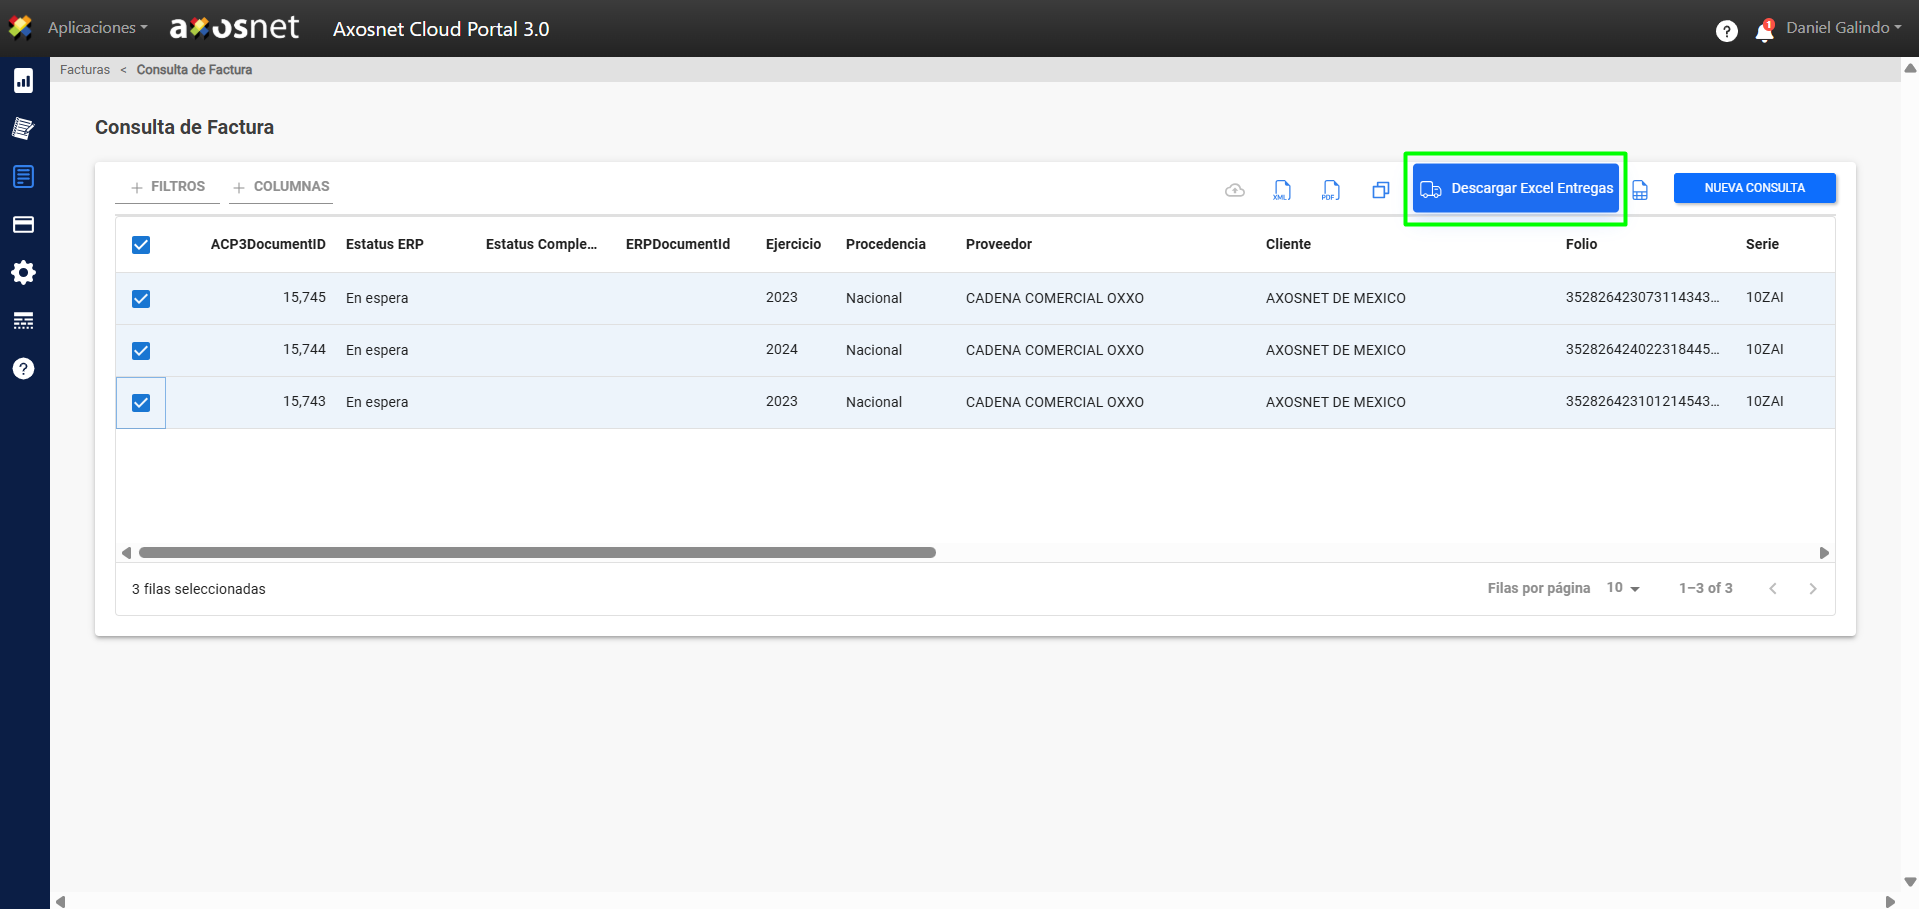This screenshot has height=909, width=1919.
Task: Click the Axosnet Cloud Portal 3.0 title
Action: tap(441, 29)
